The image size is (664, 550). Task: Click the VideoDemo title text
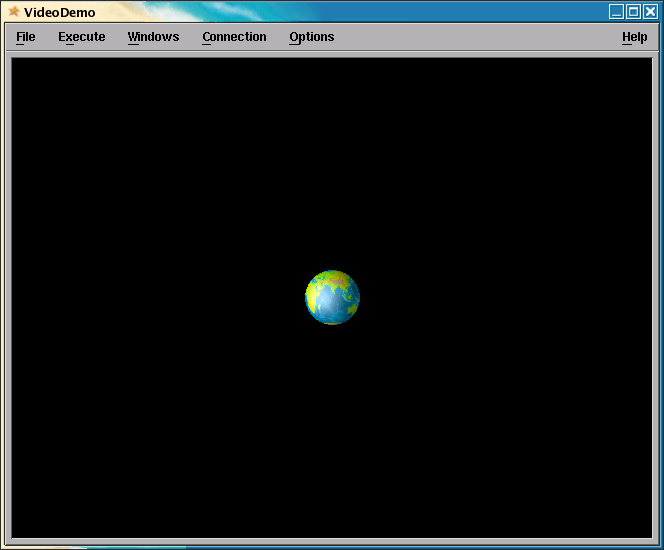pyautogui.click(x=60, y=13)
